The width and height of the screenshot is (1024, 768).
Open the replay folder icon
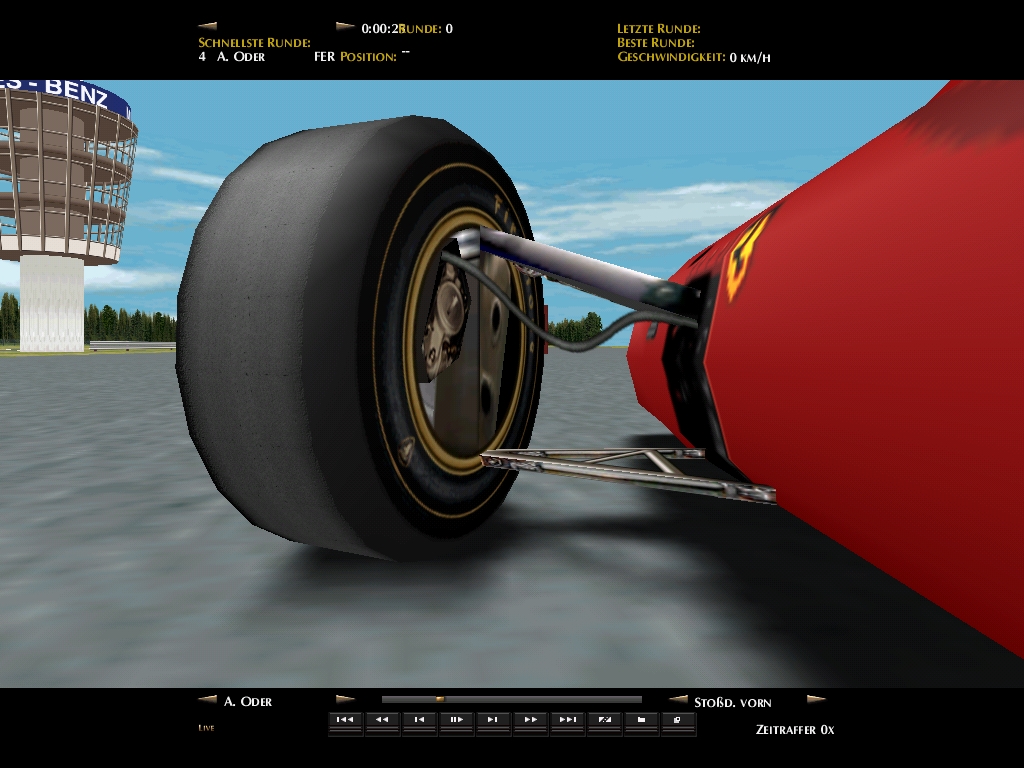(641, 720)
